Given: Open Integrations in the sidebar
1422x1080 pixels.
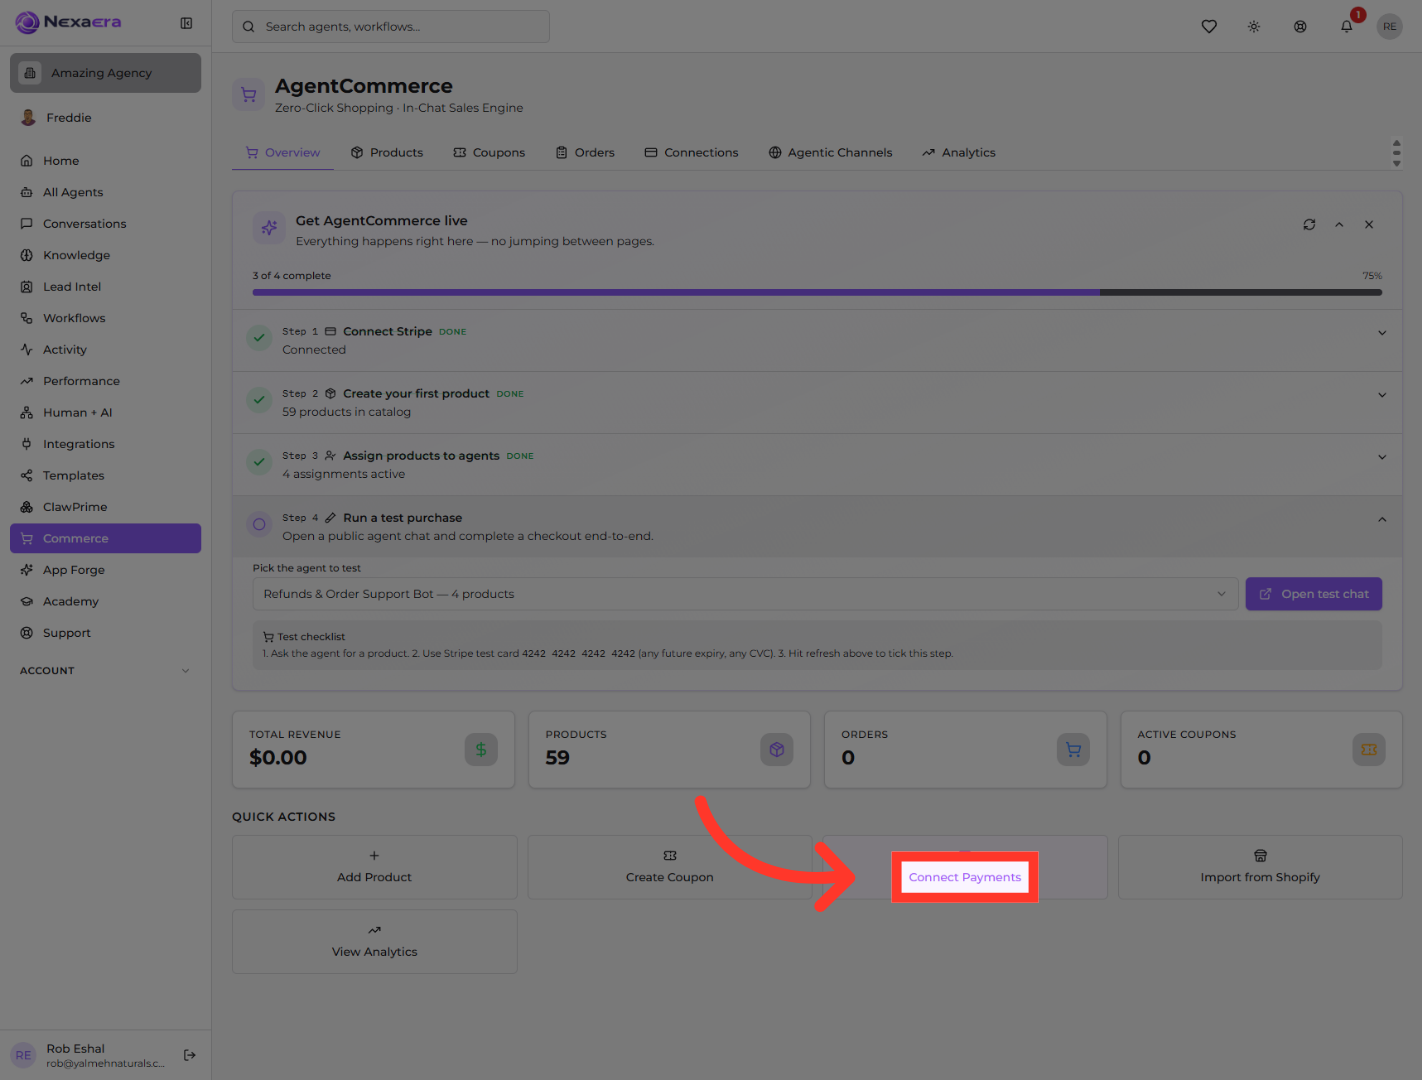Looking at the screenshot, I should coord(105,444).
